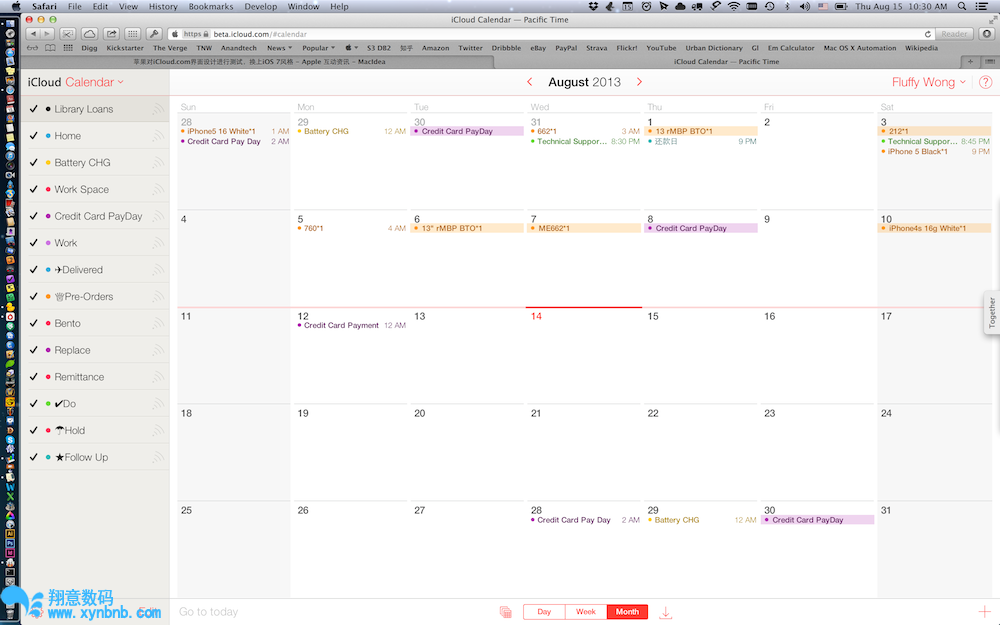This screenshot has width=1000, height=625.
Task: Open Reading List glasses icon
Action: tap(32, 48)
